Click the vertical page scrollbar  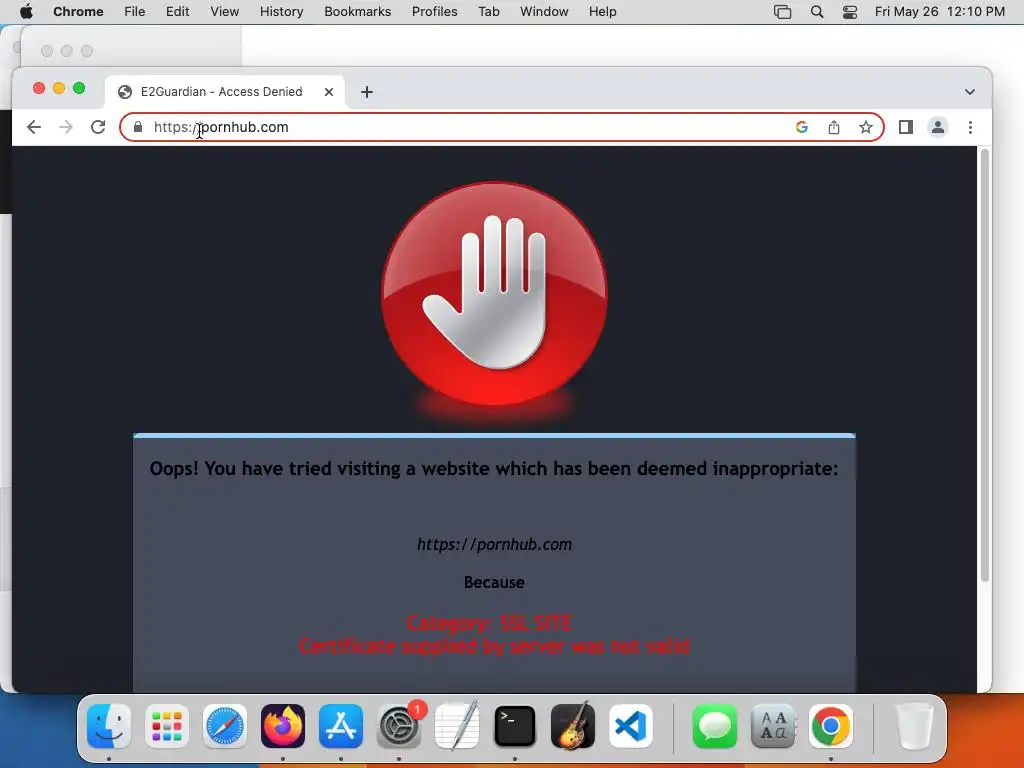pyautogui.click(x=985, y=366)
